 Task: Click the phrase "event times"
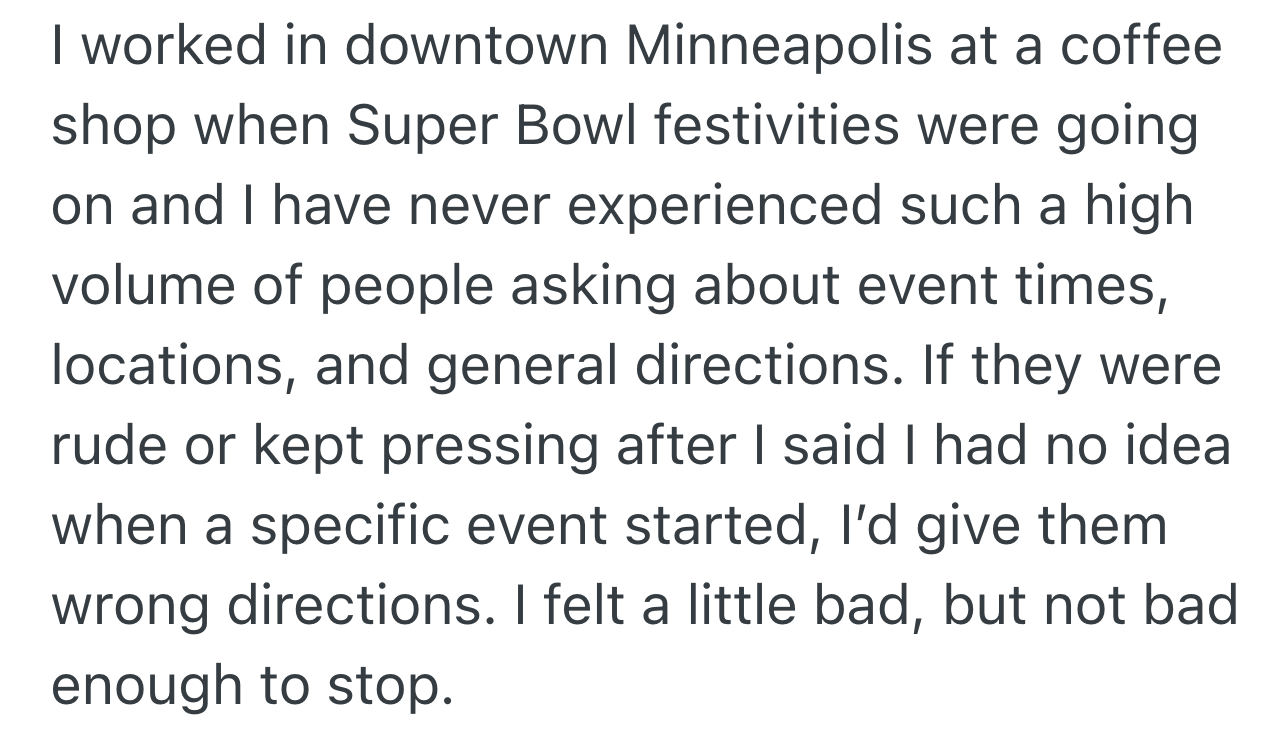pyautogui.click(x=1011, y=287)
